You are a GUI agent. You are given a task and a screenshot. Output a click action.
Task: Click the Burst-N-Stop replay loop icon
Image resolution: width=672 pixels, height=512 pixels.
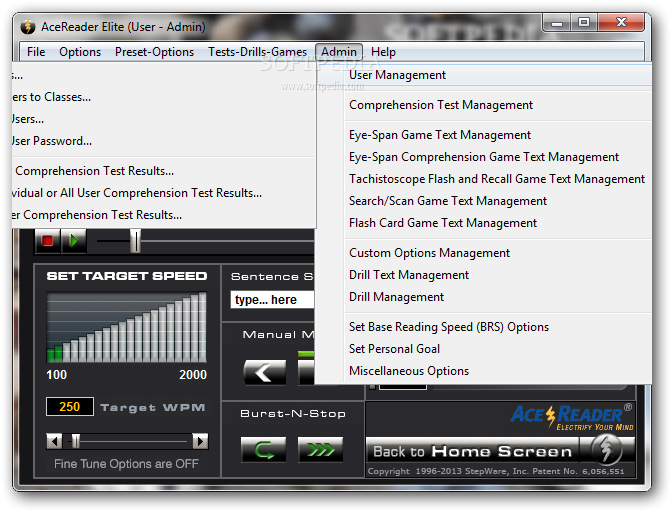[x=263, y=449]
